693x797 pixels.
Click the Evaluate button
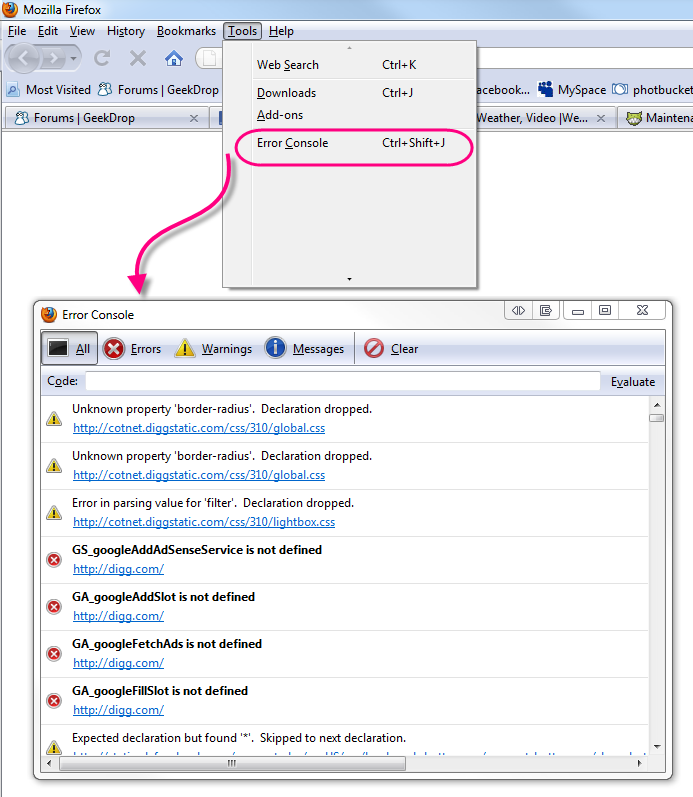coord(633,381)
